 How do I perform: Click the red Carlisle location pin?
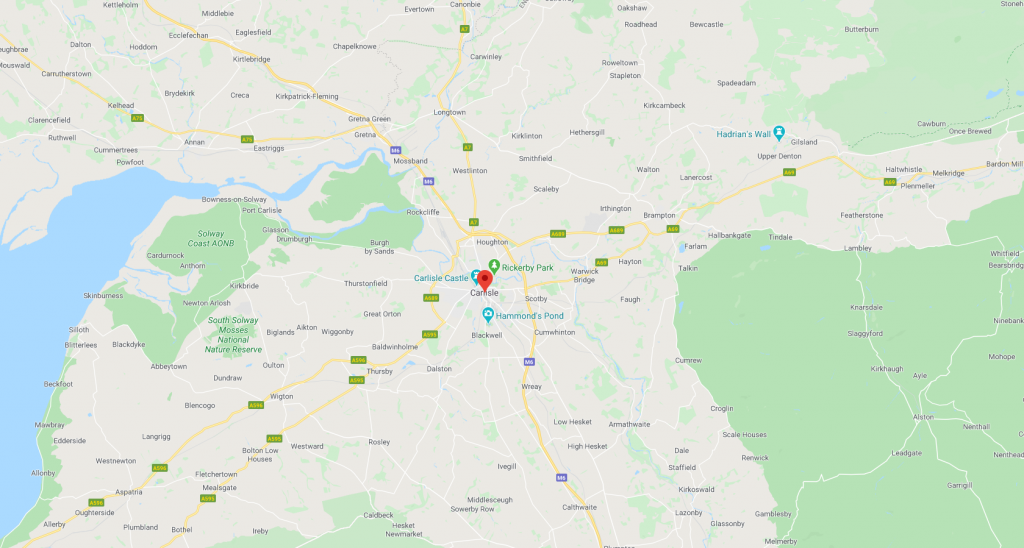[485, 280]
